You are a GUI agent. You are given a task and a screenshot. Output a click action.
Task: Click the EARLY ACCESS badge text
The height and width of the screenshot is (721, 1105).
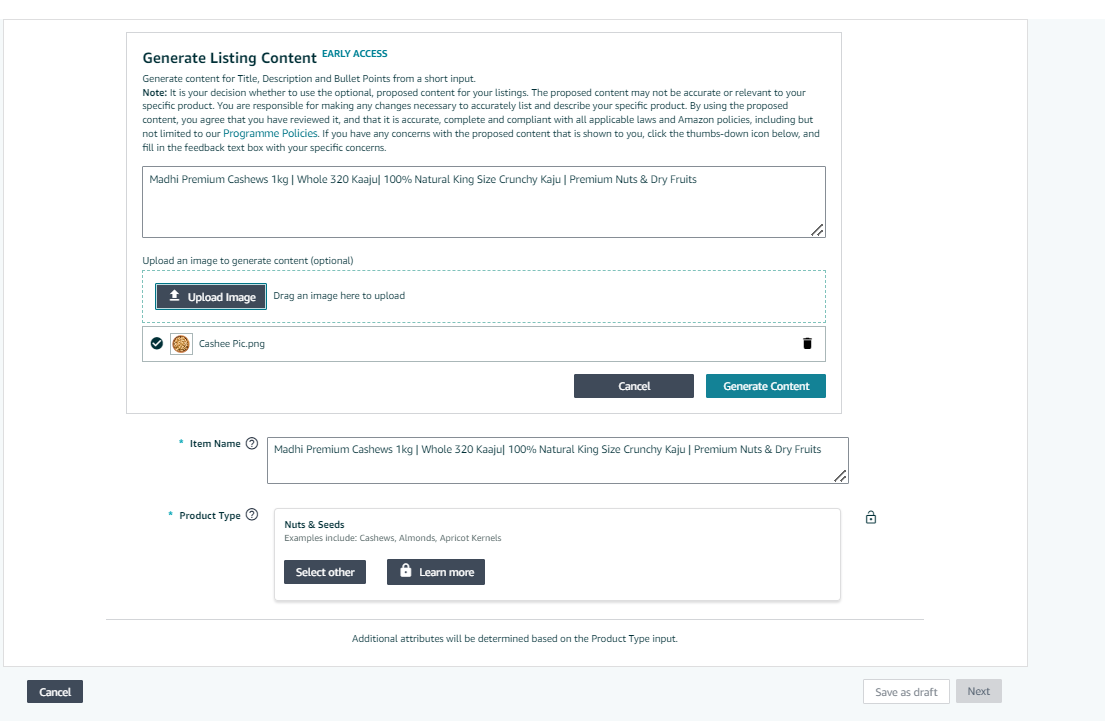(x=354, y=54)
